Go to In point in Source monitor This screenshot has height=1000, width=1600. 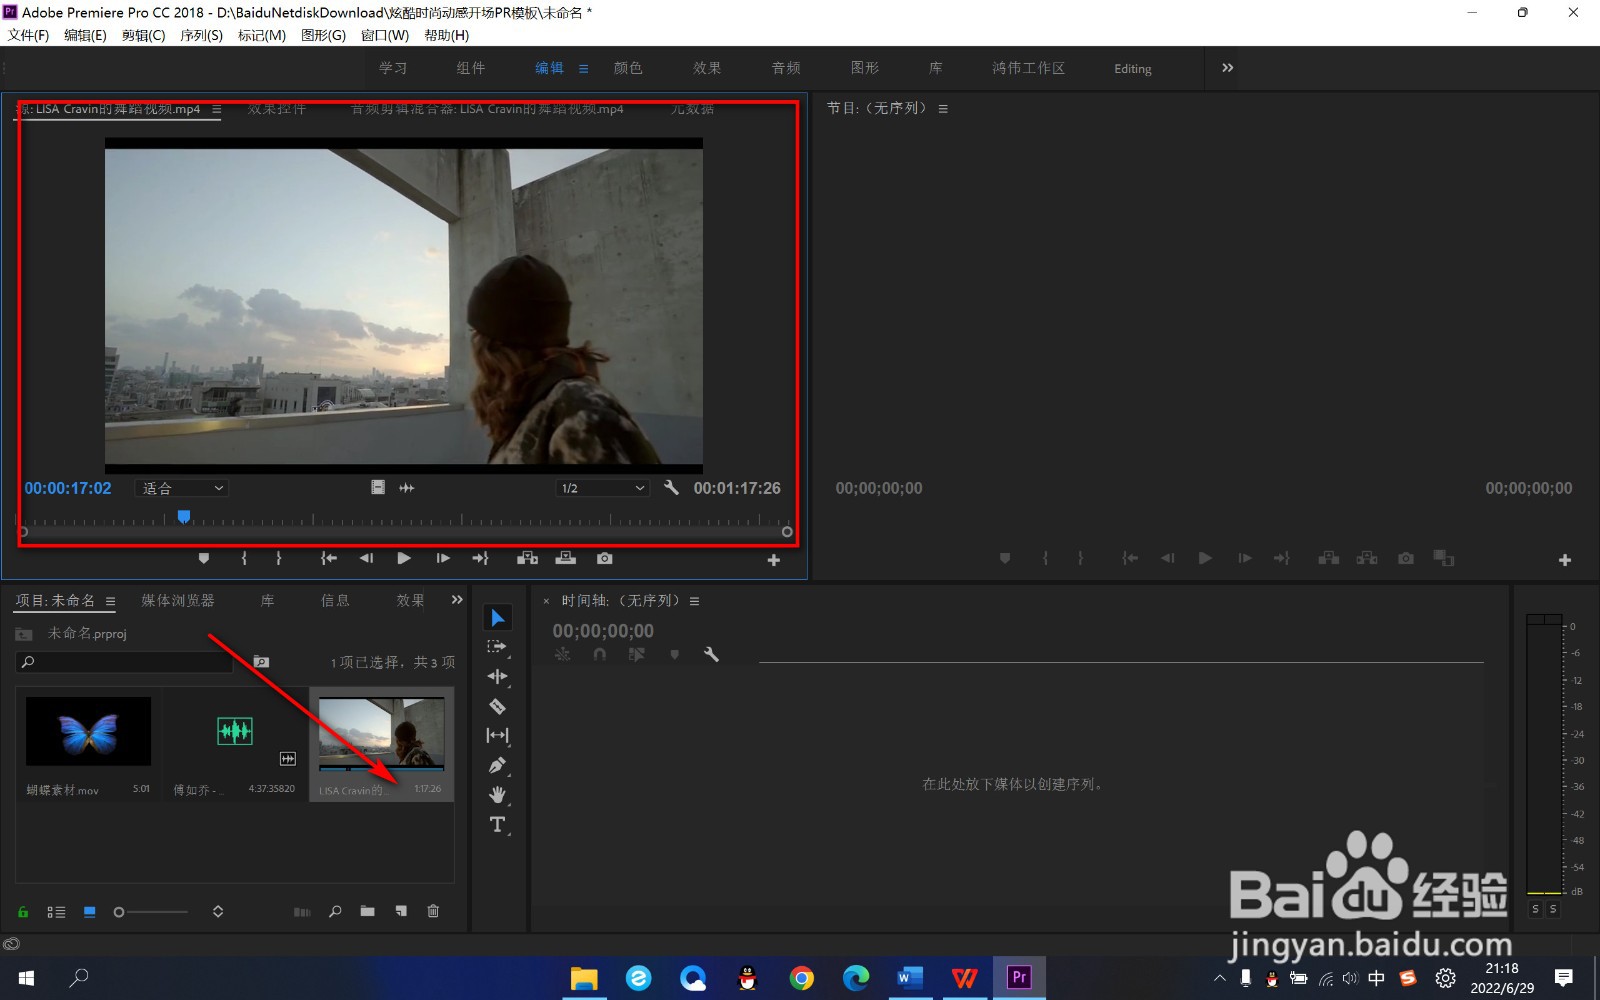click(x=328, y=558)
